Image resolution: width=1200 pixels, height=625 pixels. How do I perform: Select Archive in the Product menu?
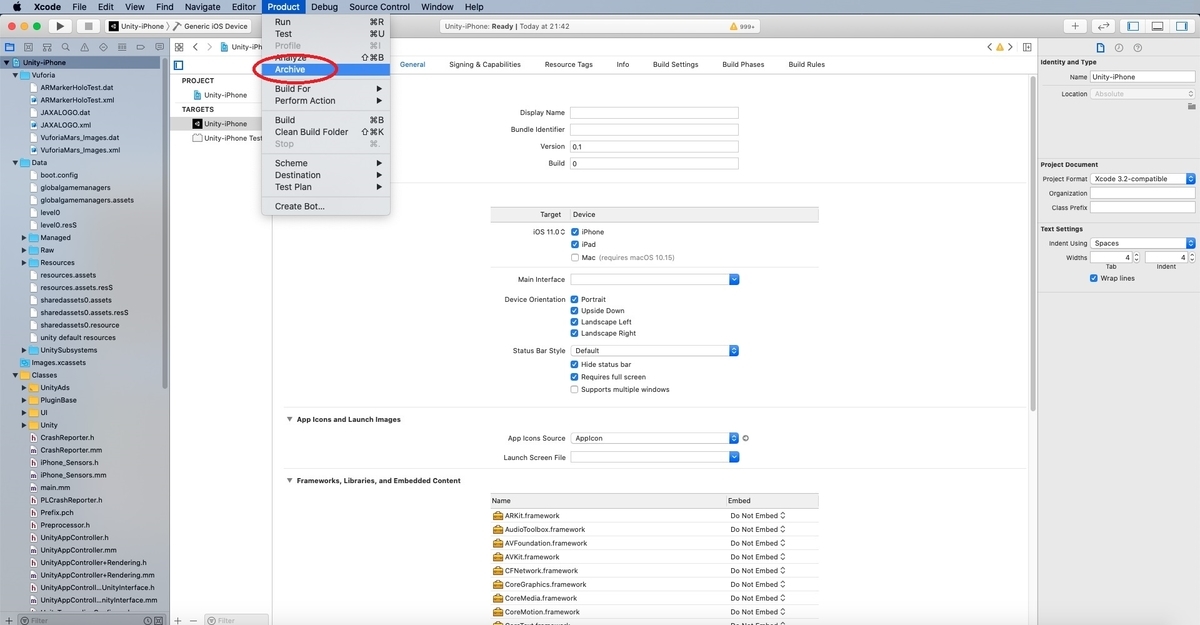326,69
